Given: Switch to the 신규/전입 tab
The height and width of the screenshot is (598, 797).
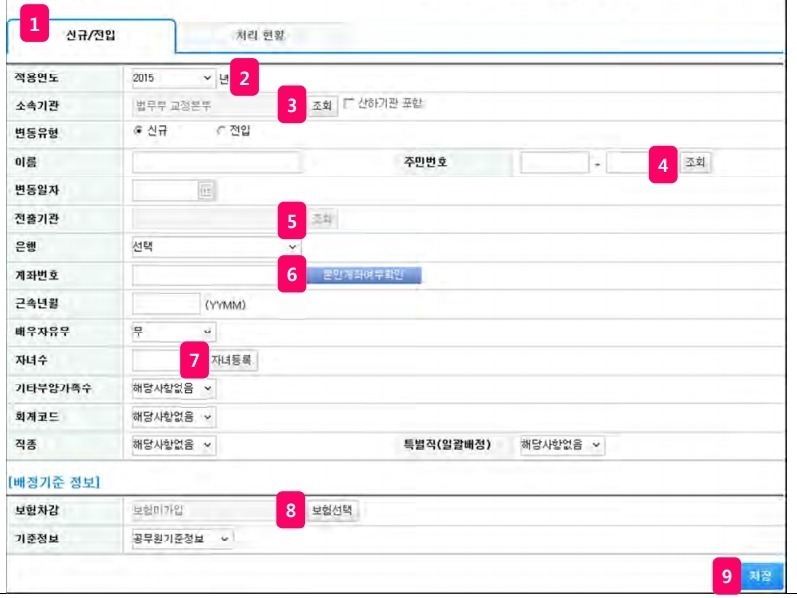Looking at the screenshot, I should [x=91, y=35].
